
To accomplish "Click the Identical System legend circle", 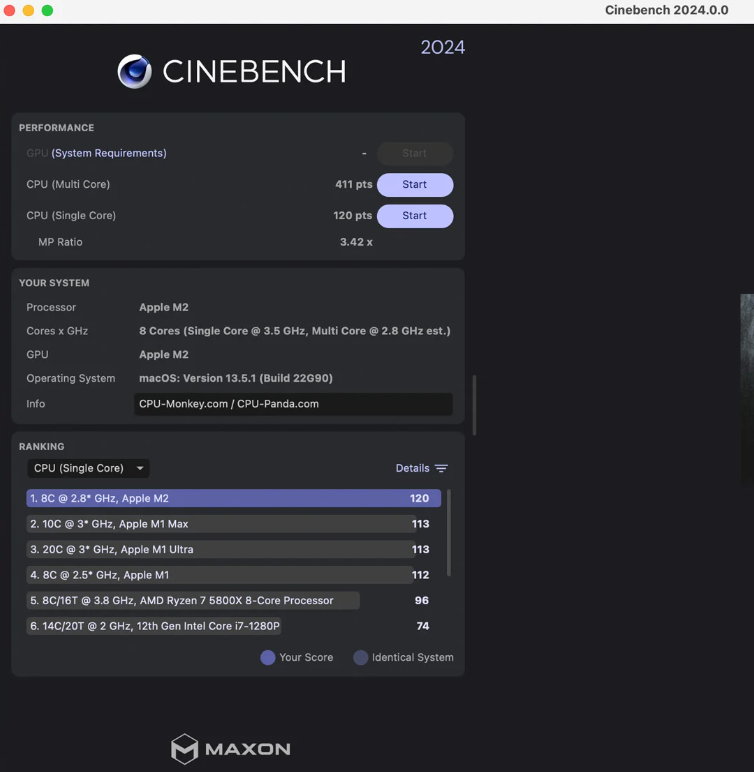I will coord(359,657).
